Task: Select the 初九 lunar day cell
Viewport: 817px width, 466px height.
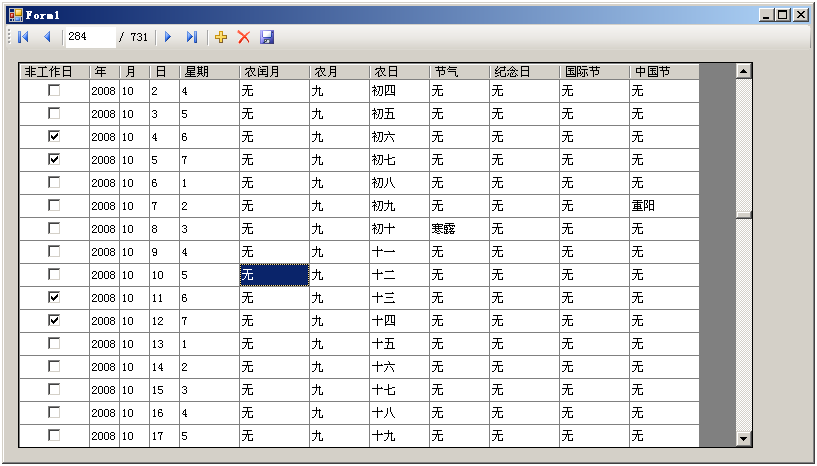Action: click(x=400, y=206)
